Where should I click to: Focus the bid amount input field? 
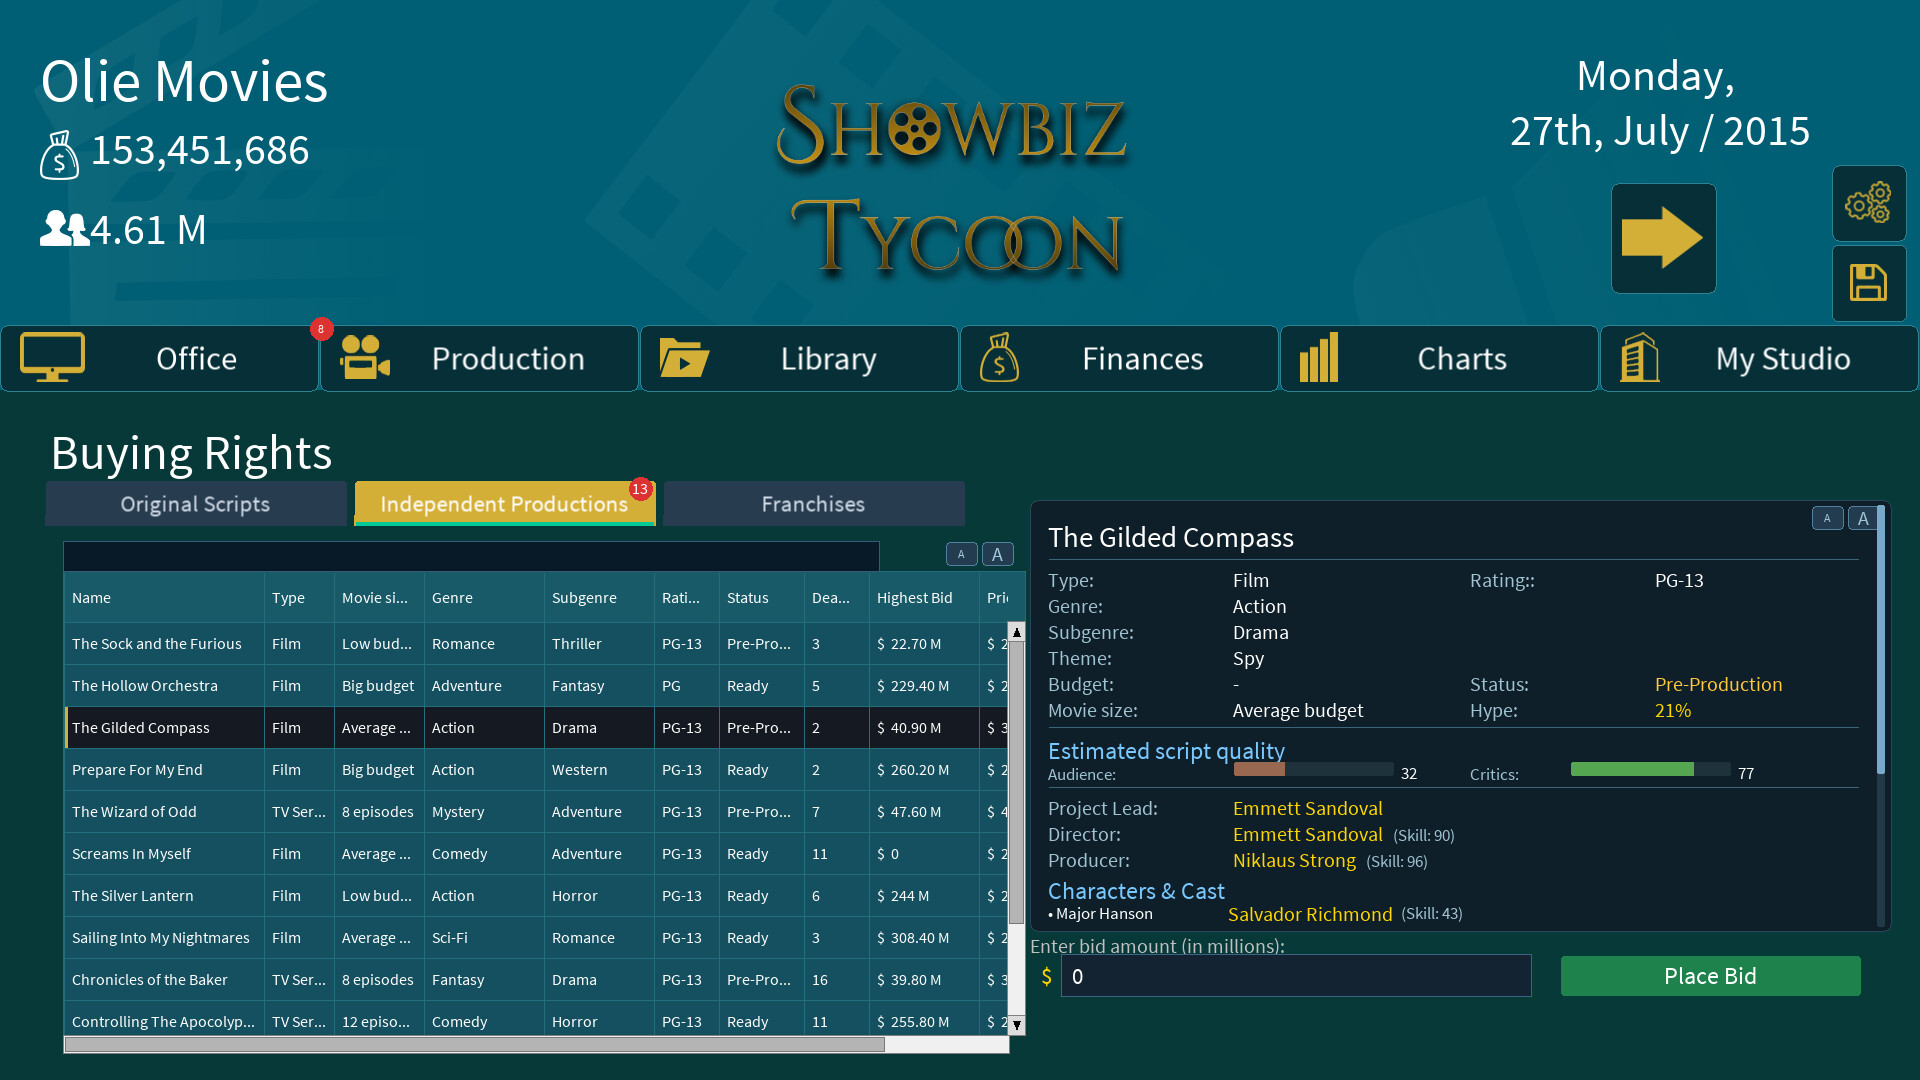tap(1296, 976)
